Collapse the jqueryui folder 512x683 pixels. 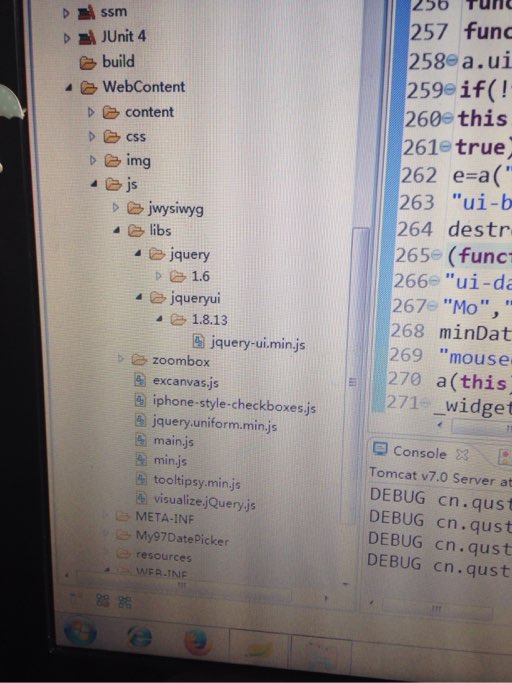[x=139, y=297]
